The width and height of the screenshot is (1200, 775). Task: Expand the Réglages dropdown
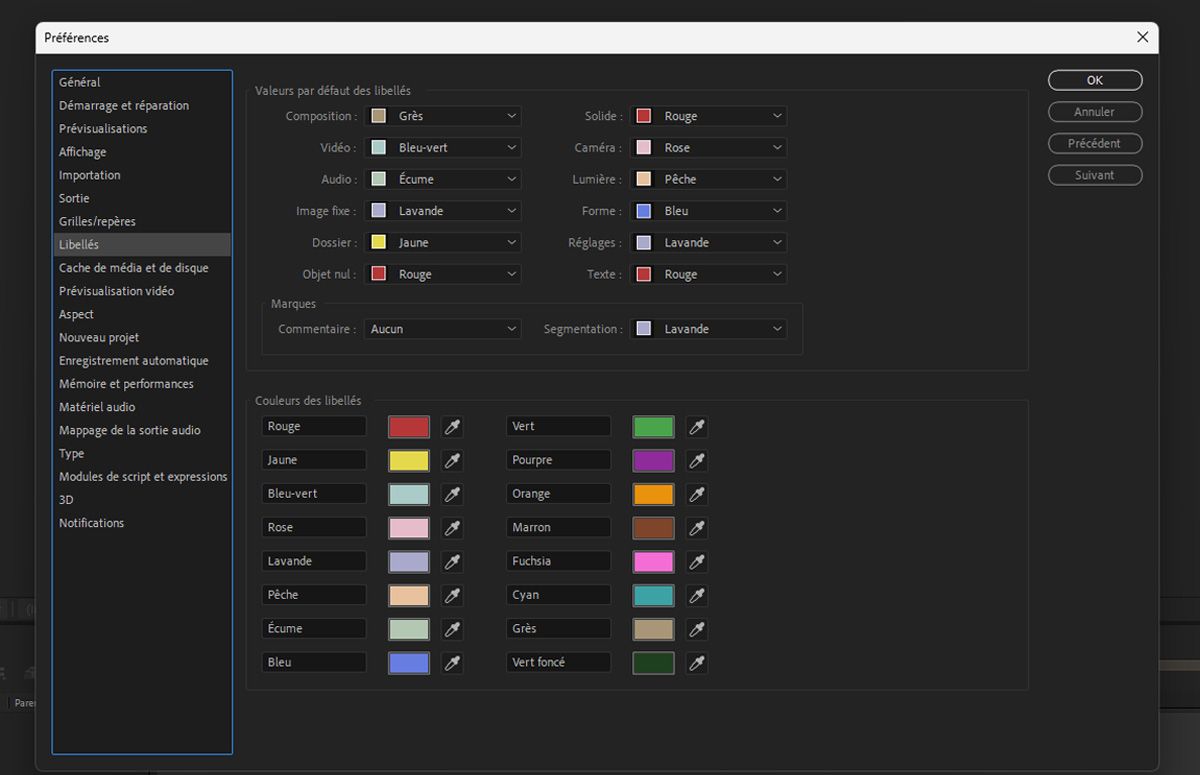709,243
